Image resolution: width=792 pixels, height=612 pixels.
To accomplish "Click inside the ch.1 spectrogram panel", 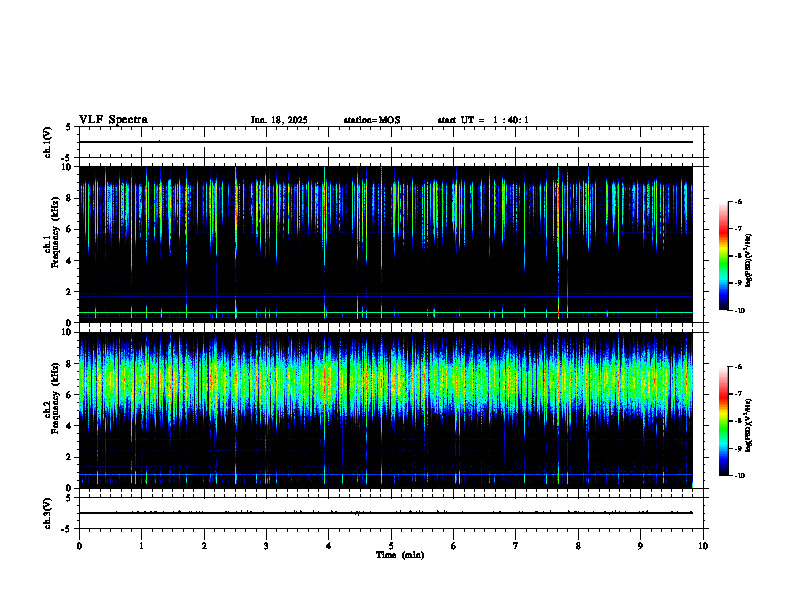I will point(386,244).
